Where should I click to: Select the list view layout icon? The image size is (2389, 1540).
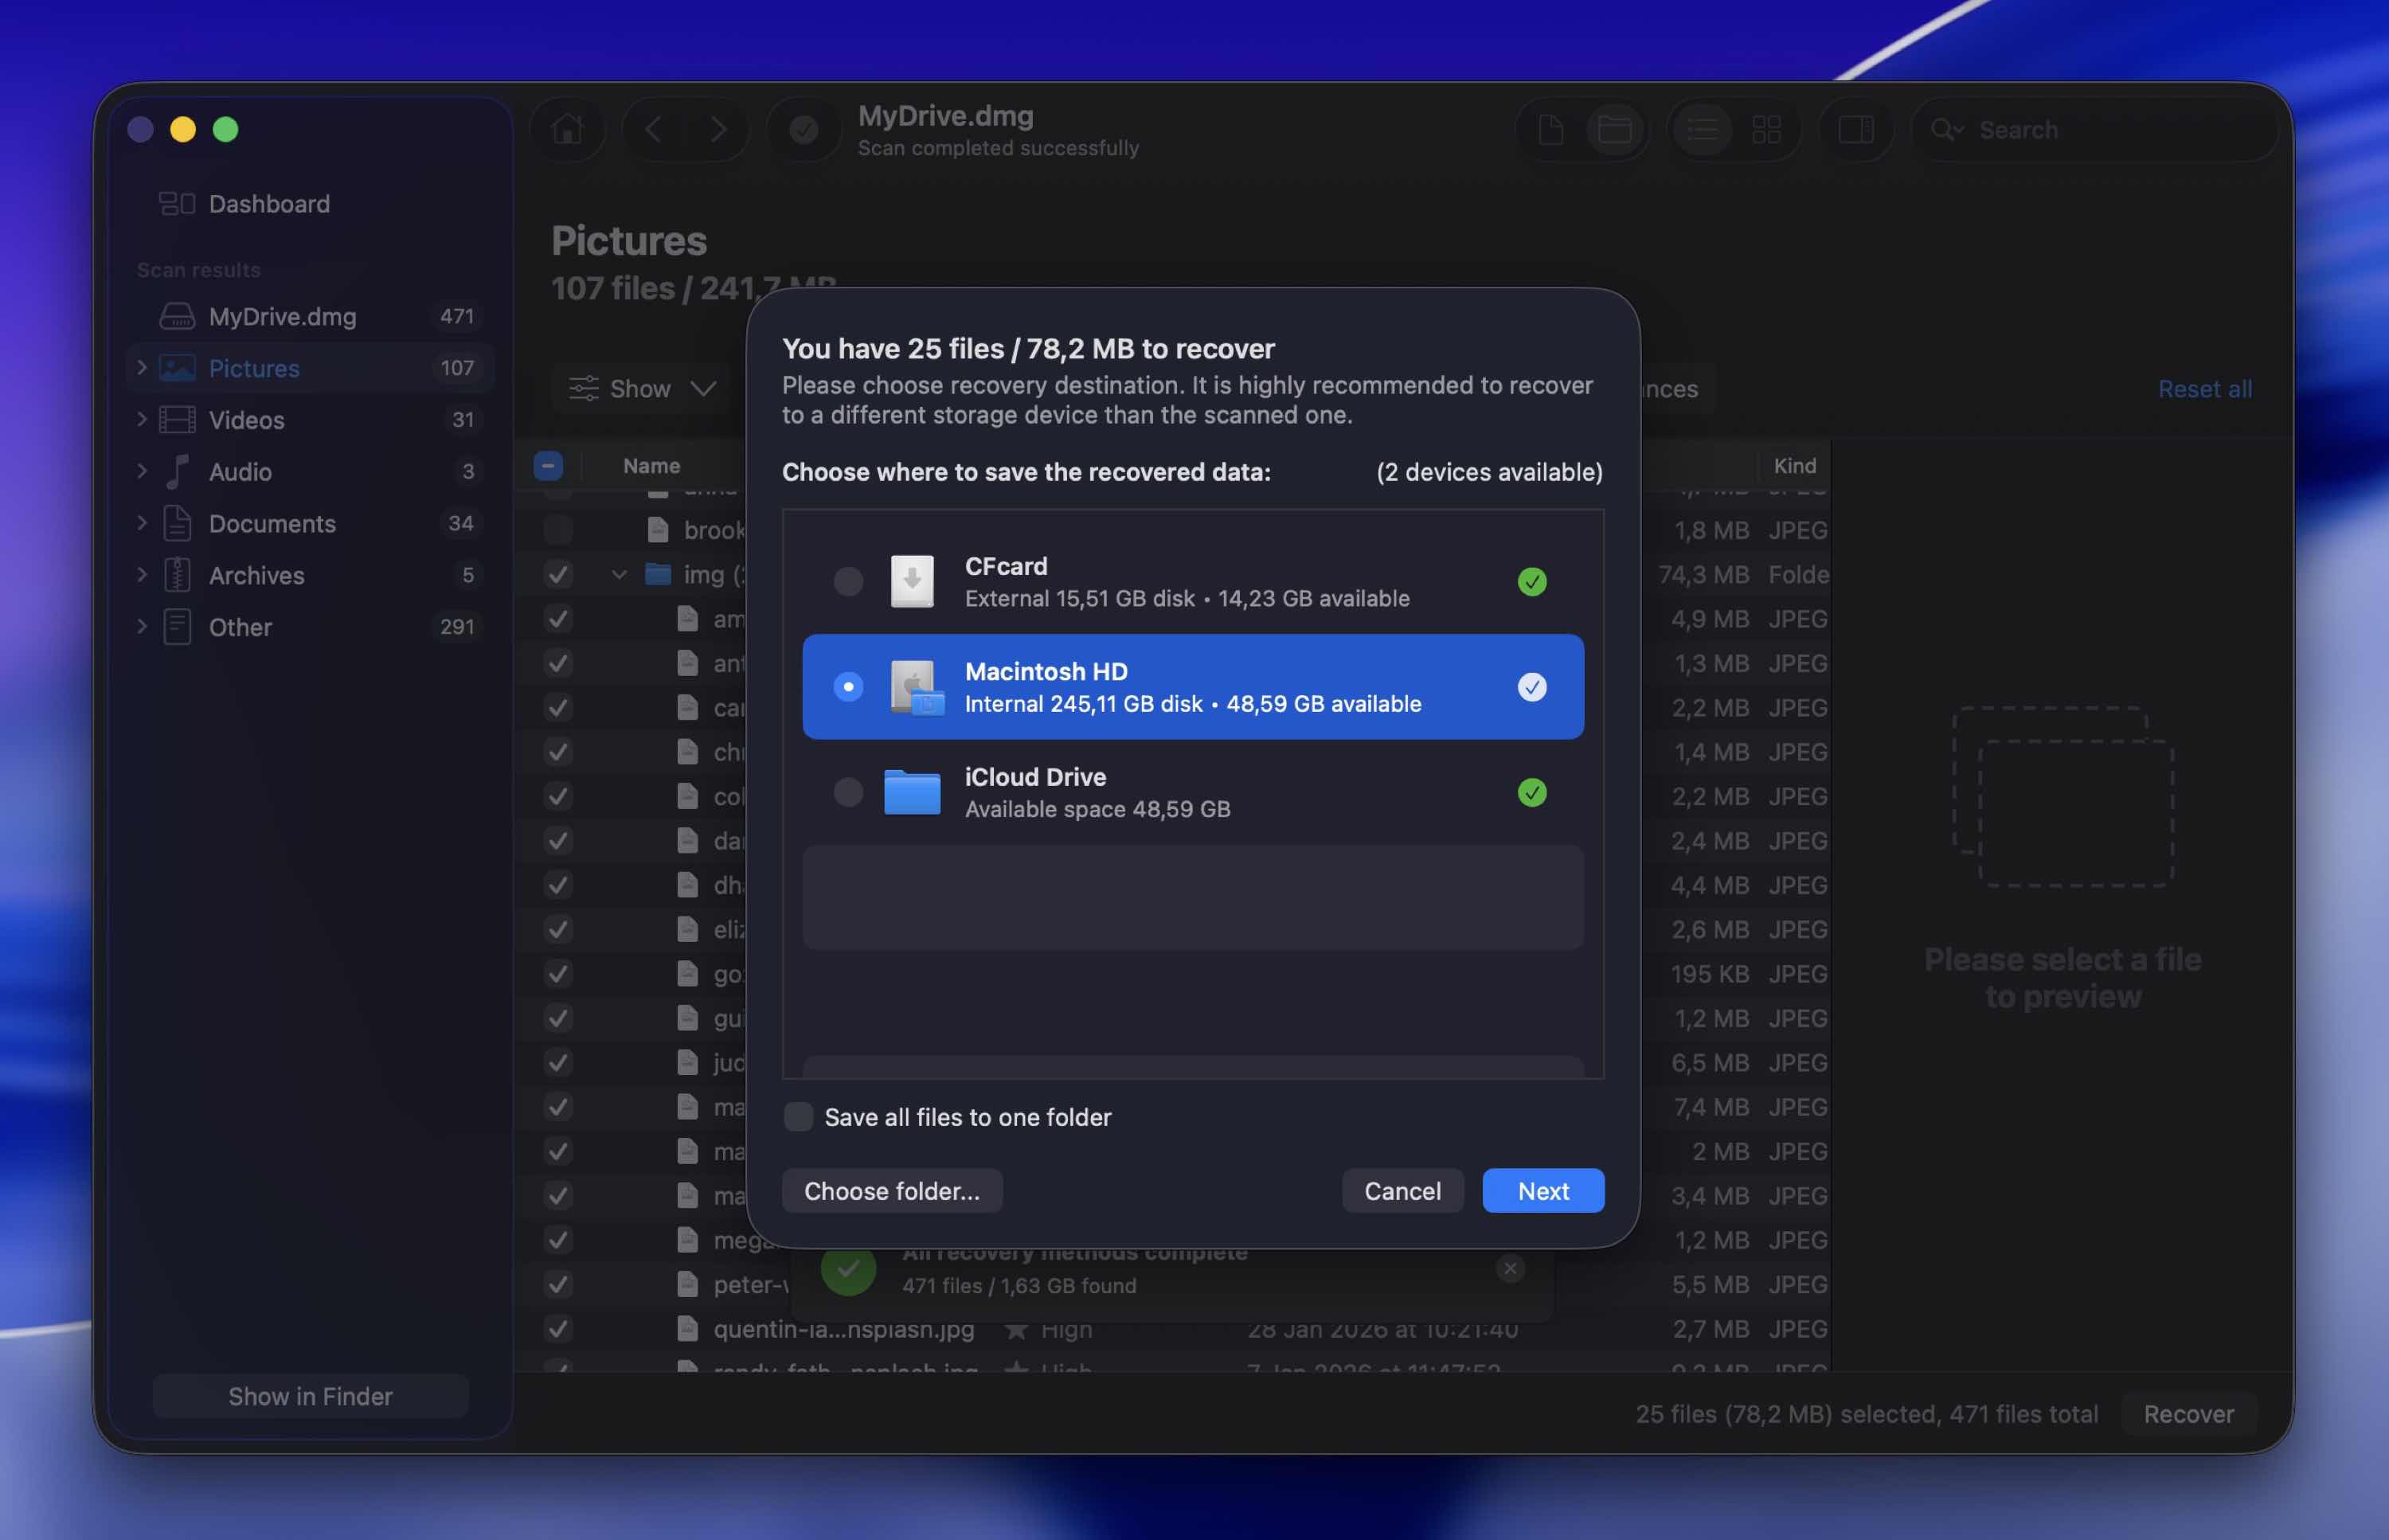1702,130
